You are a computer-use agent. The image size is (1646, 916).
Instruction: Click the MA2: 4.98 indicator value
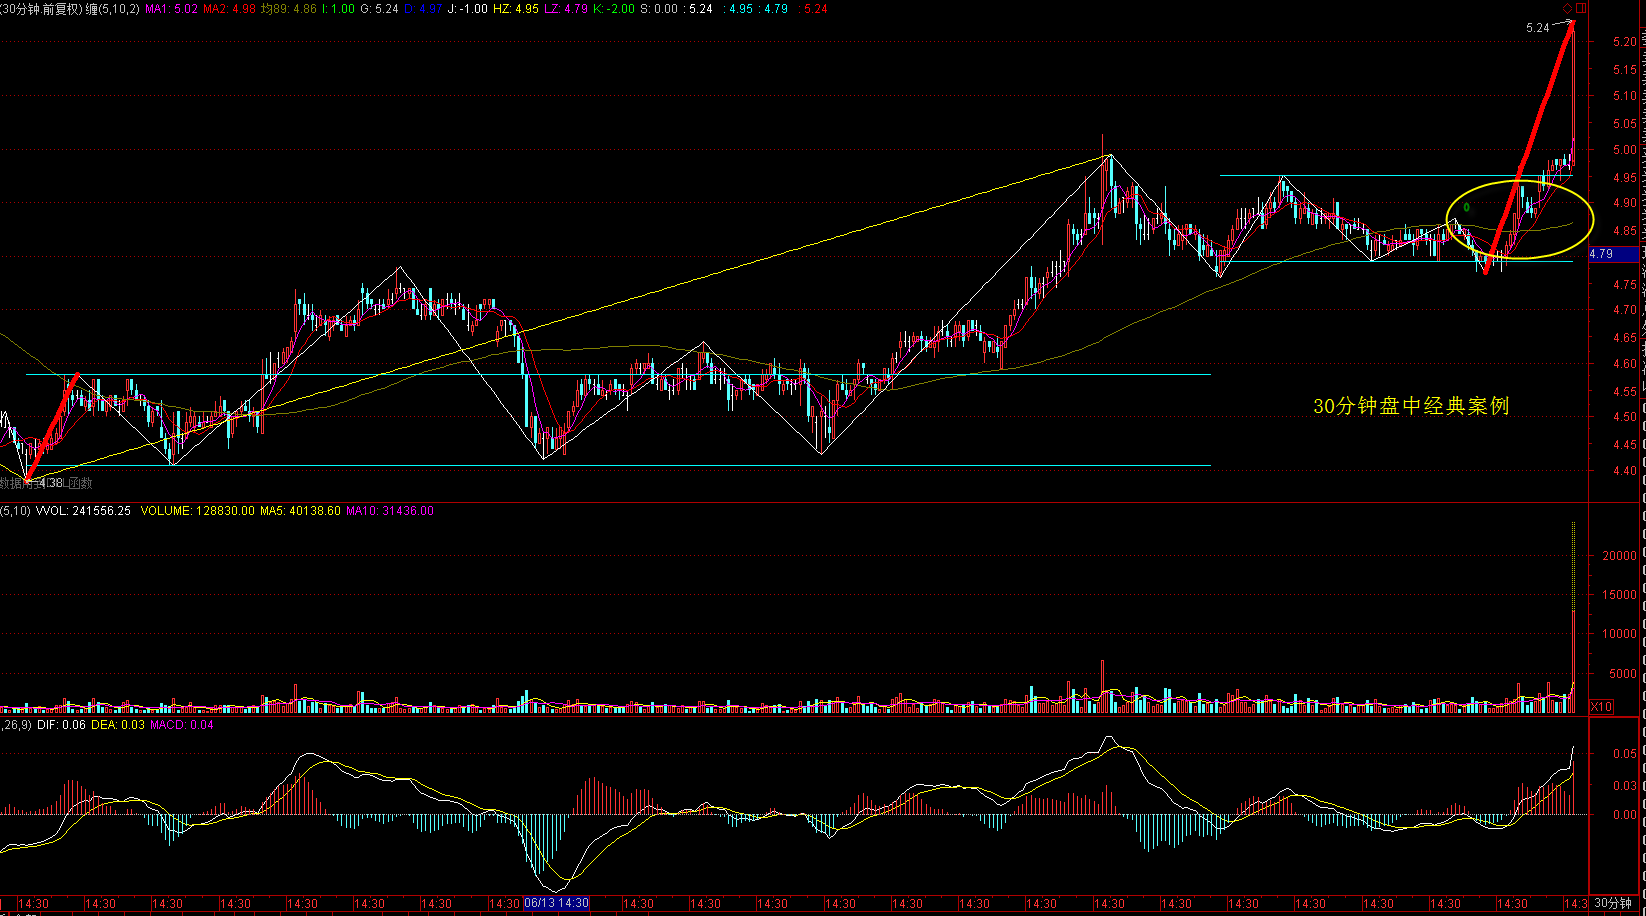(230, 9)
